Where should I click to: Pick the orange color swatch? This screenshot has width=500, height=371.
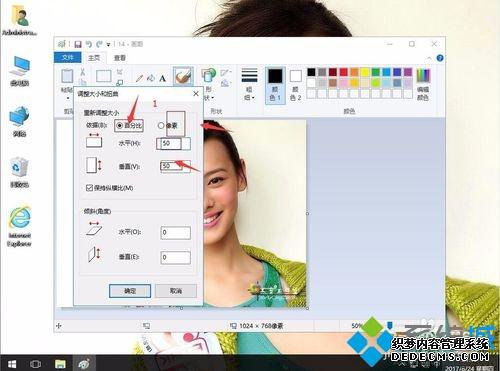354,72
